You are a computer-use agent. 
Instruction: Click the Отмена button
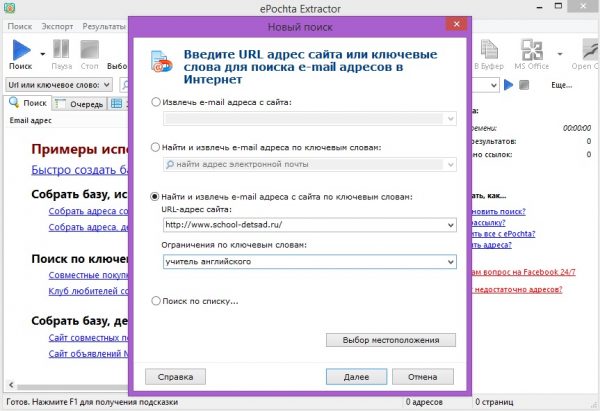(x=422, y=377)
